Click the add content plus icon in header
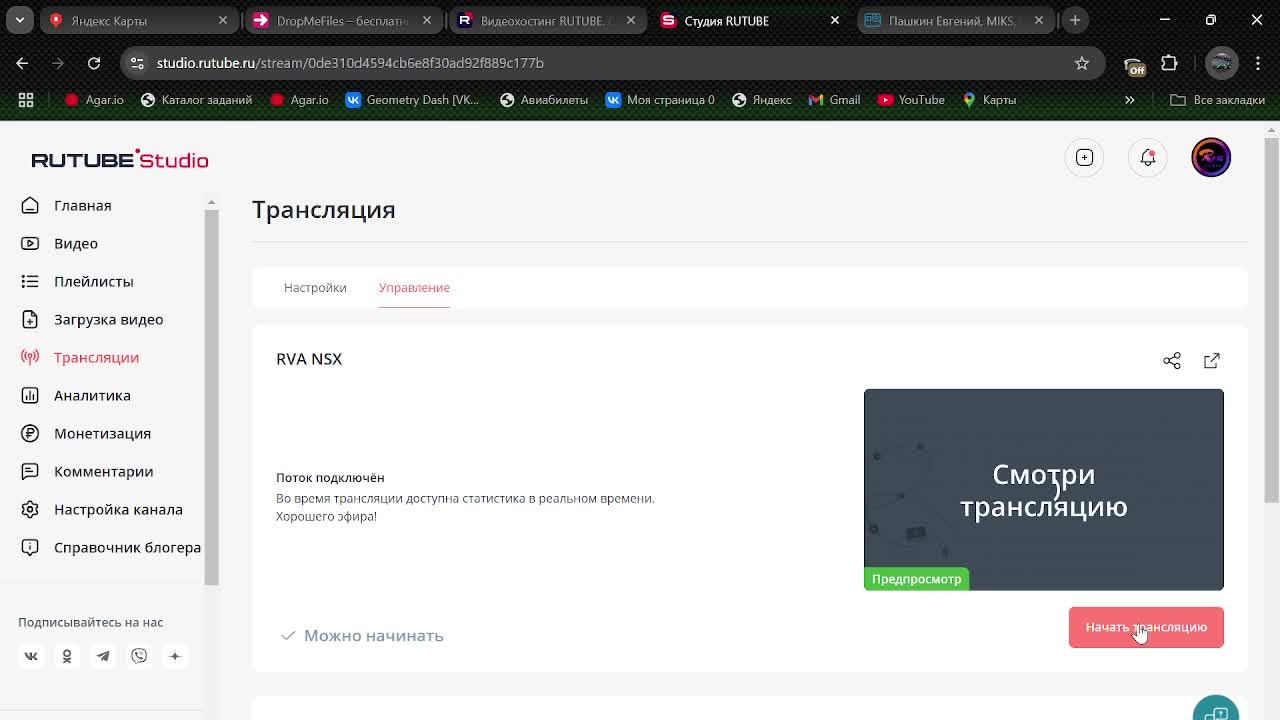The height and width of the screenshot is (720, 1280). pyautogui.click(x=1084, y=157)
